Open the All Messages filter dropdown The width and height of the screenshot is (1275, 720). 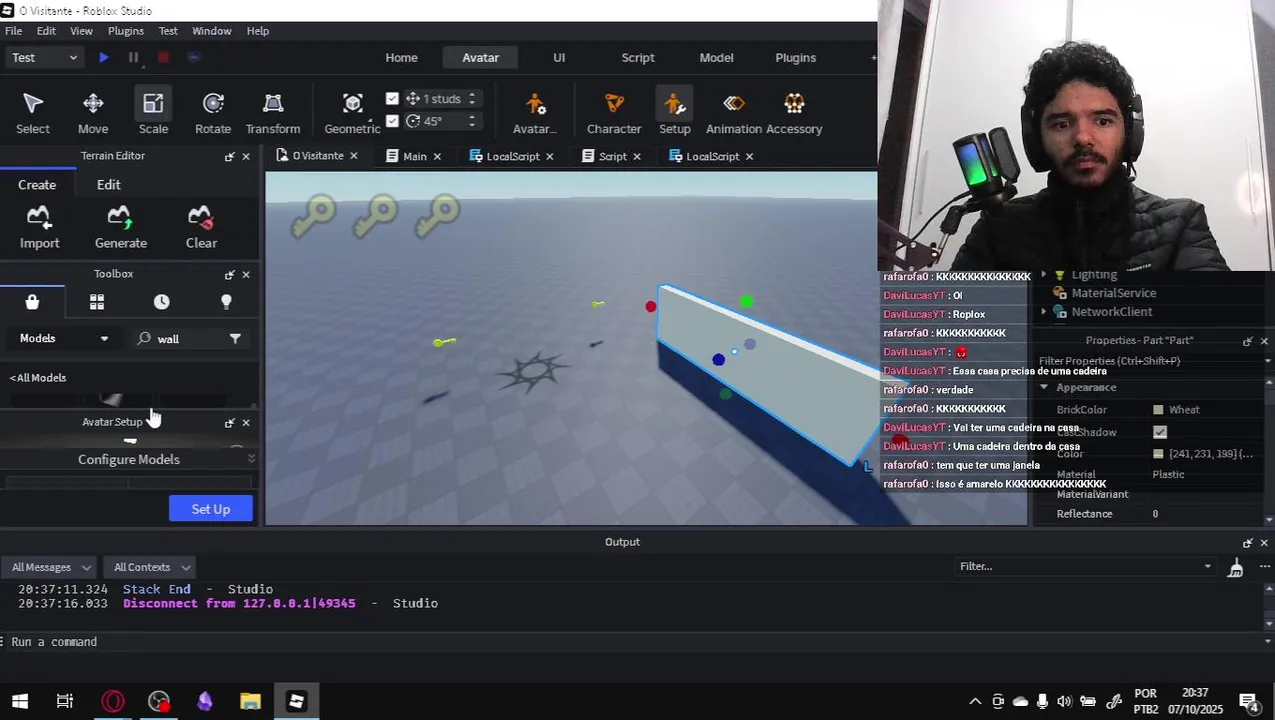pos(51,567)
